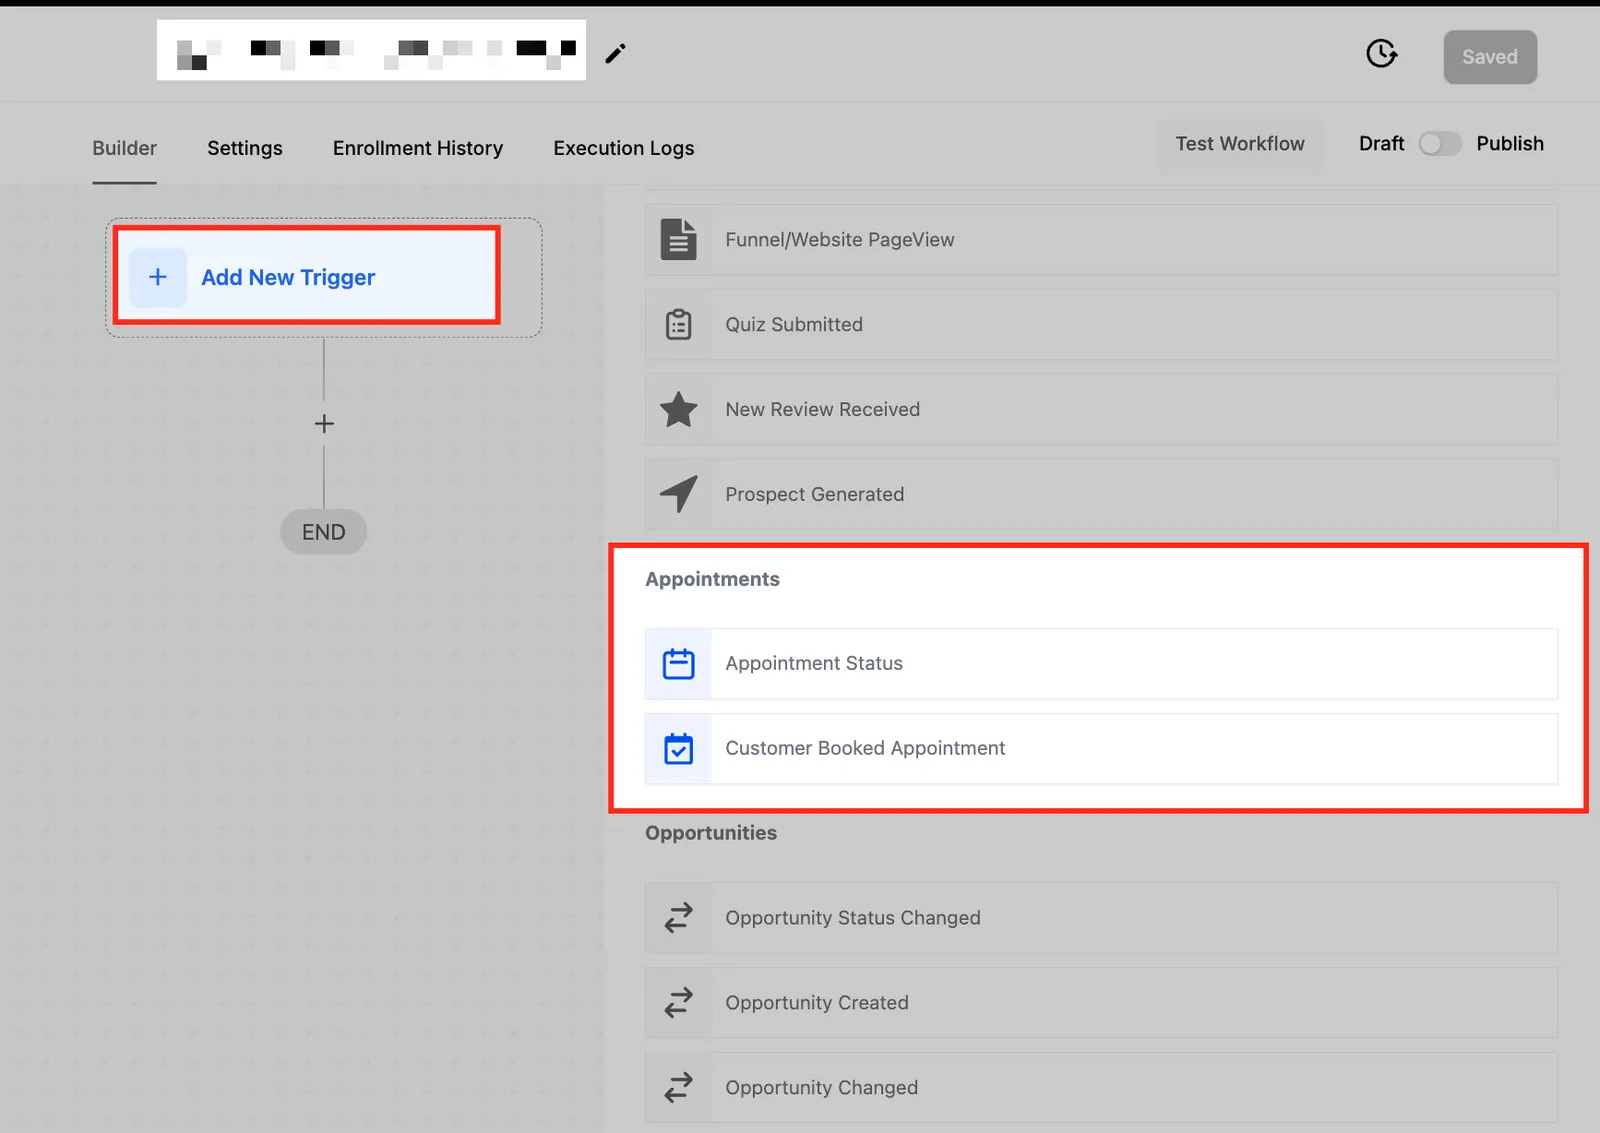Choose the Prospect Generated arrow icon
This screenshot has height=1133, width=1600.
pos(678,494)
